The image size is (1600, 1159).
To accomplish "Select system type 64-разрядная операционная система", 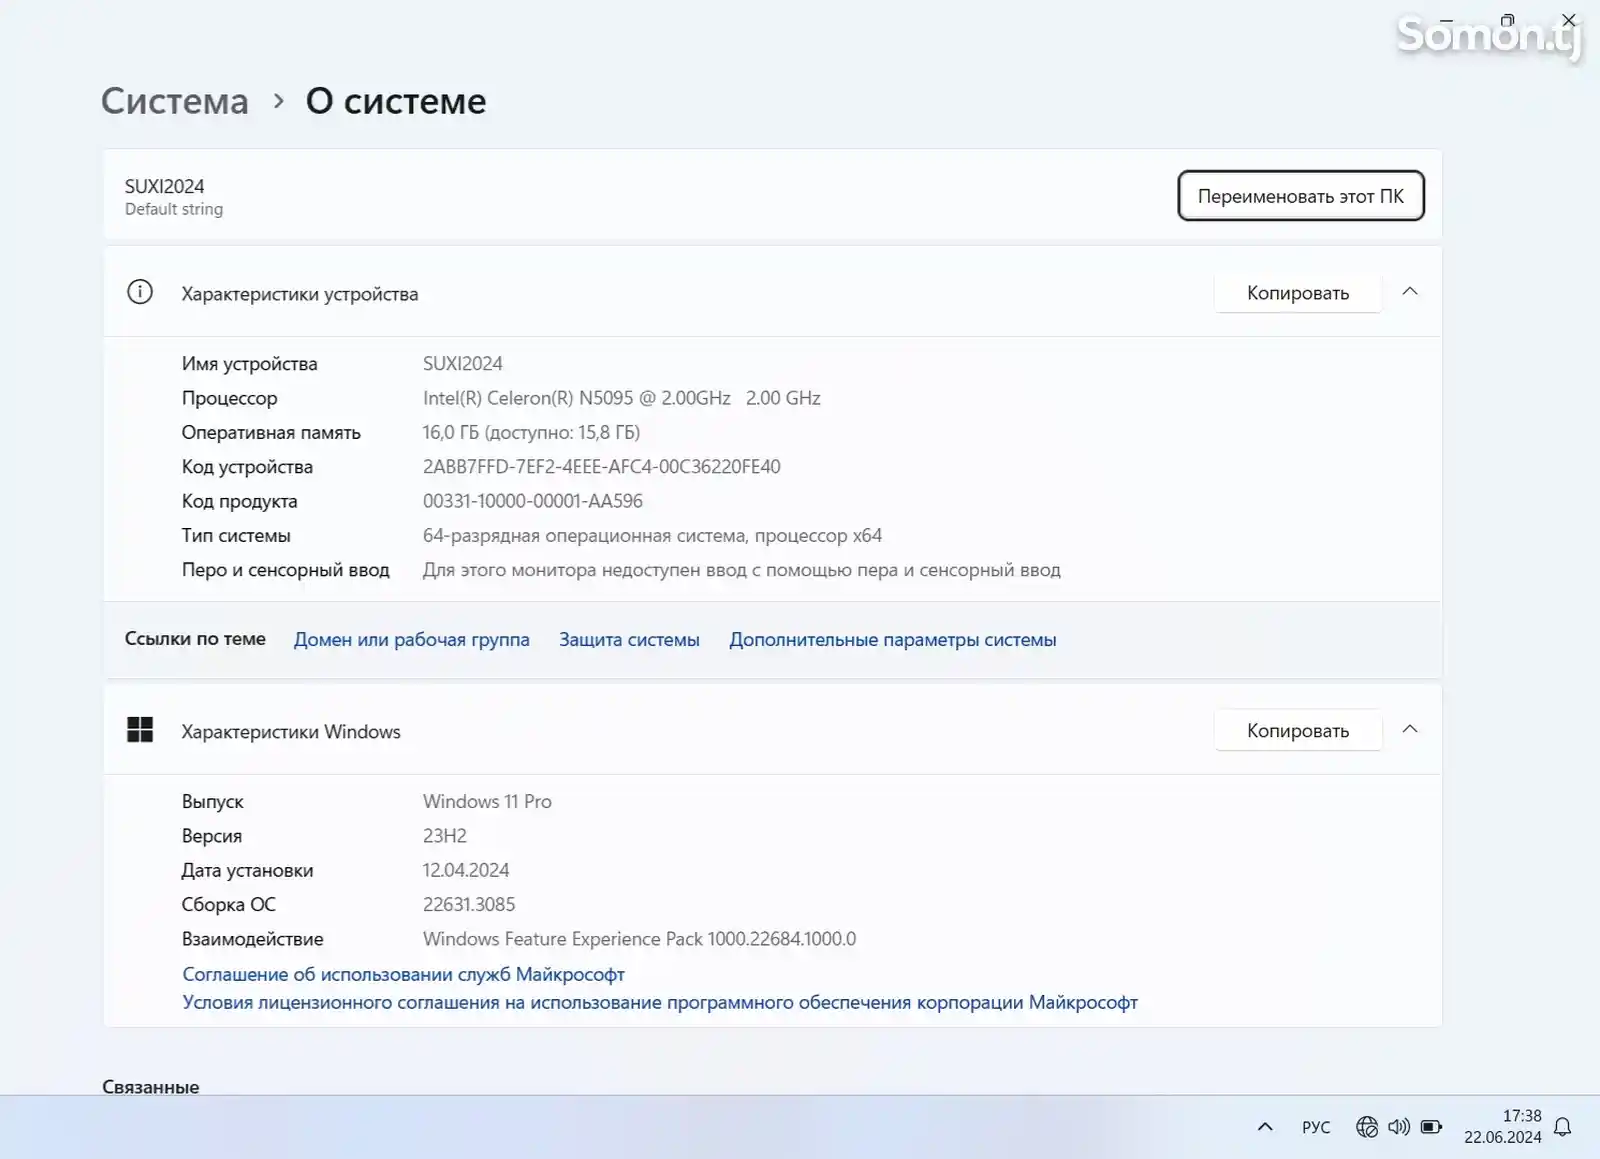I will click(x=652, y=536).
